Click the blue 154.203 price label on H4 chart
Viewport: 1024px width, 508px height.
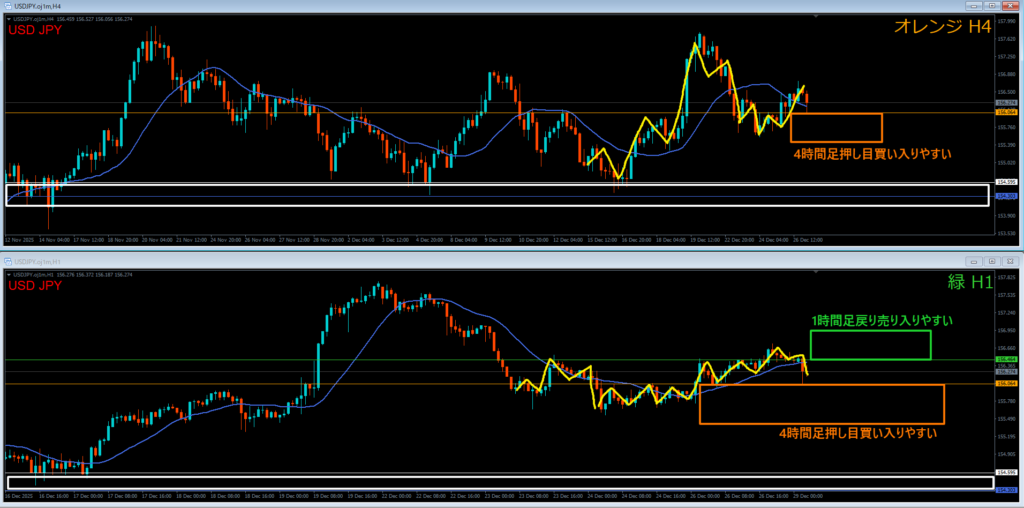[x=1006, y=197]
